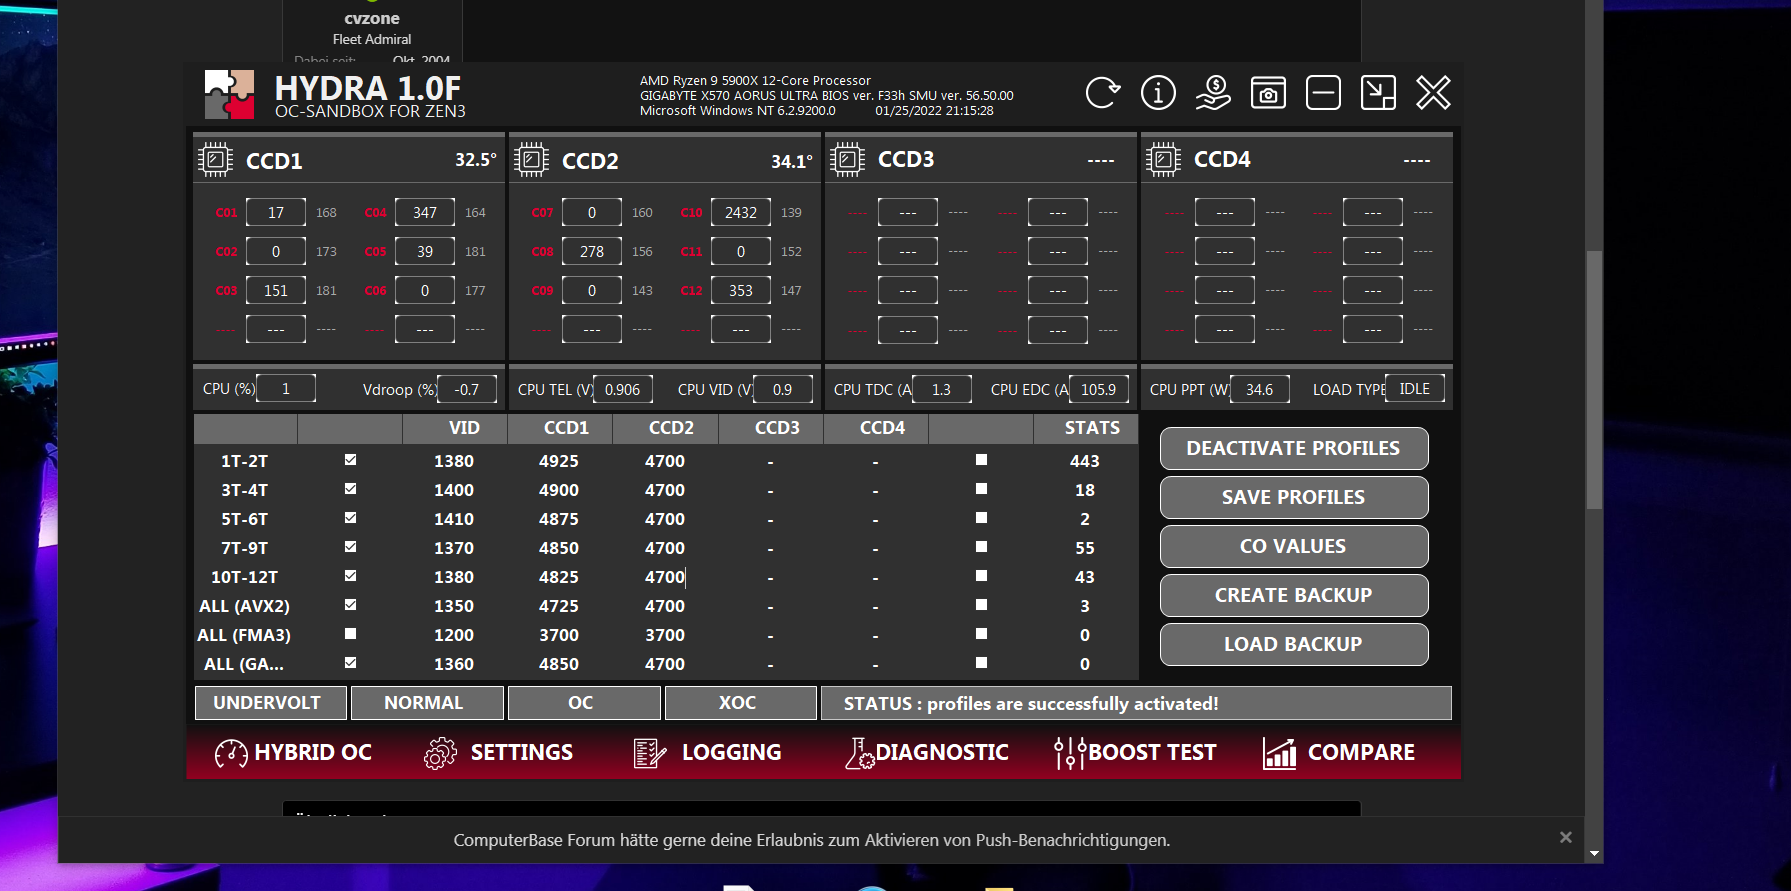Toggle the 10T-12T profile checkbox

(350, 576)
